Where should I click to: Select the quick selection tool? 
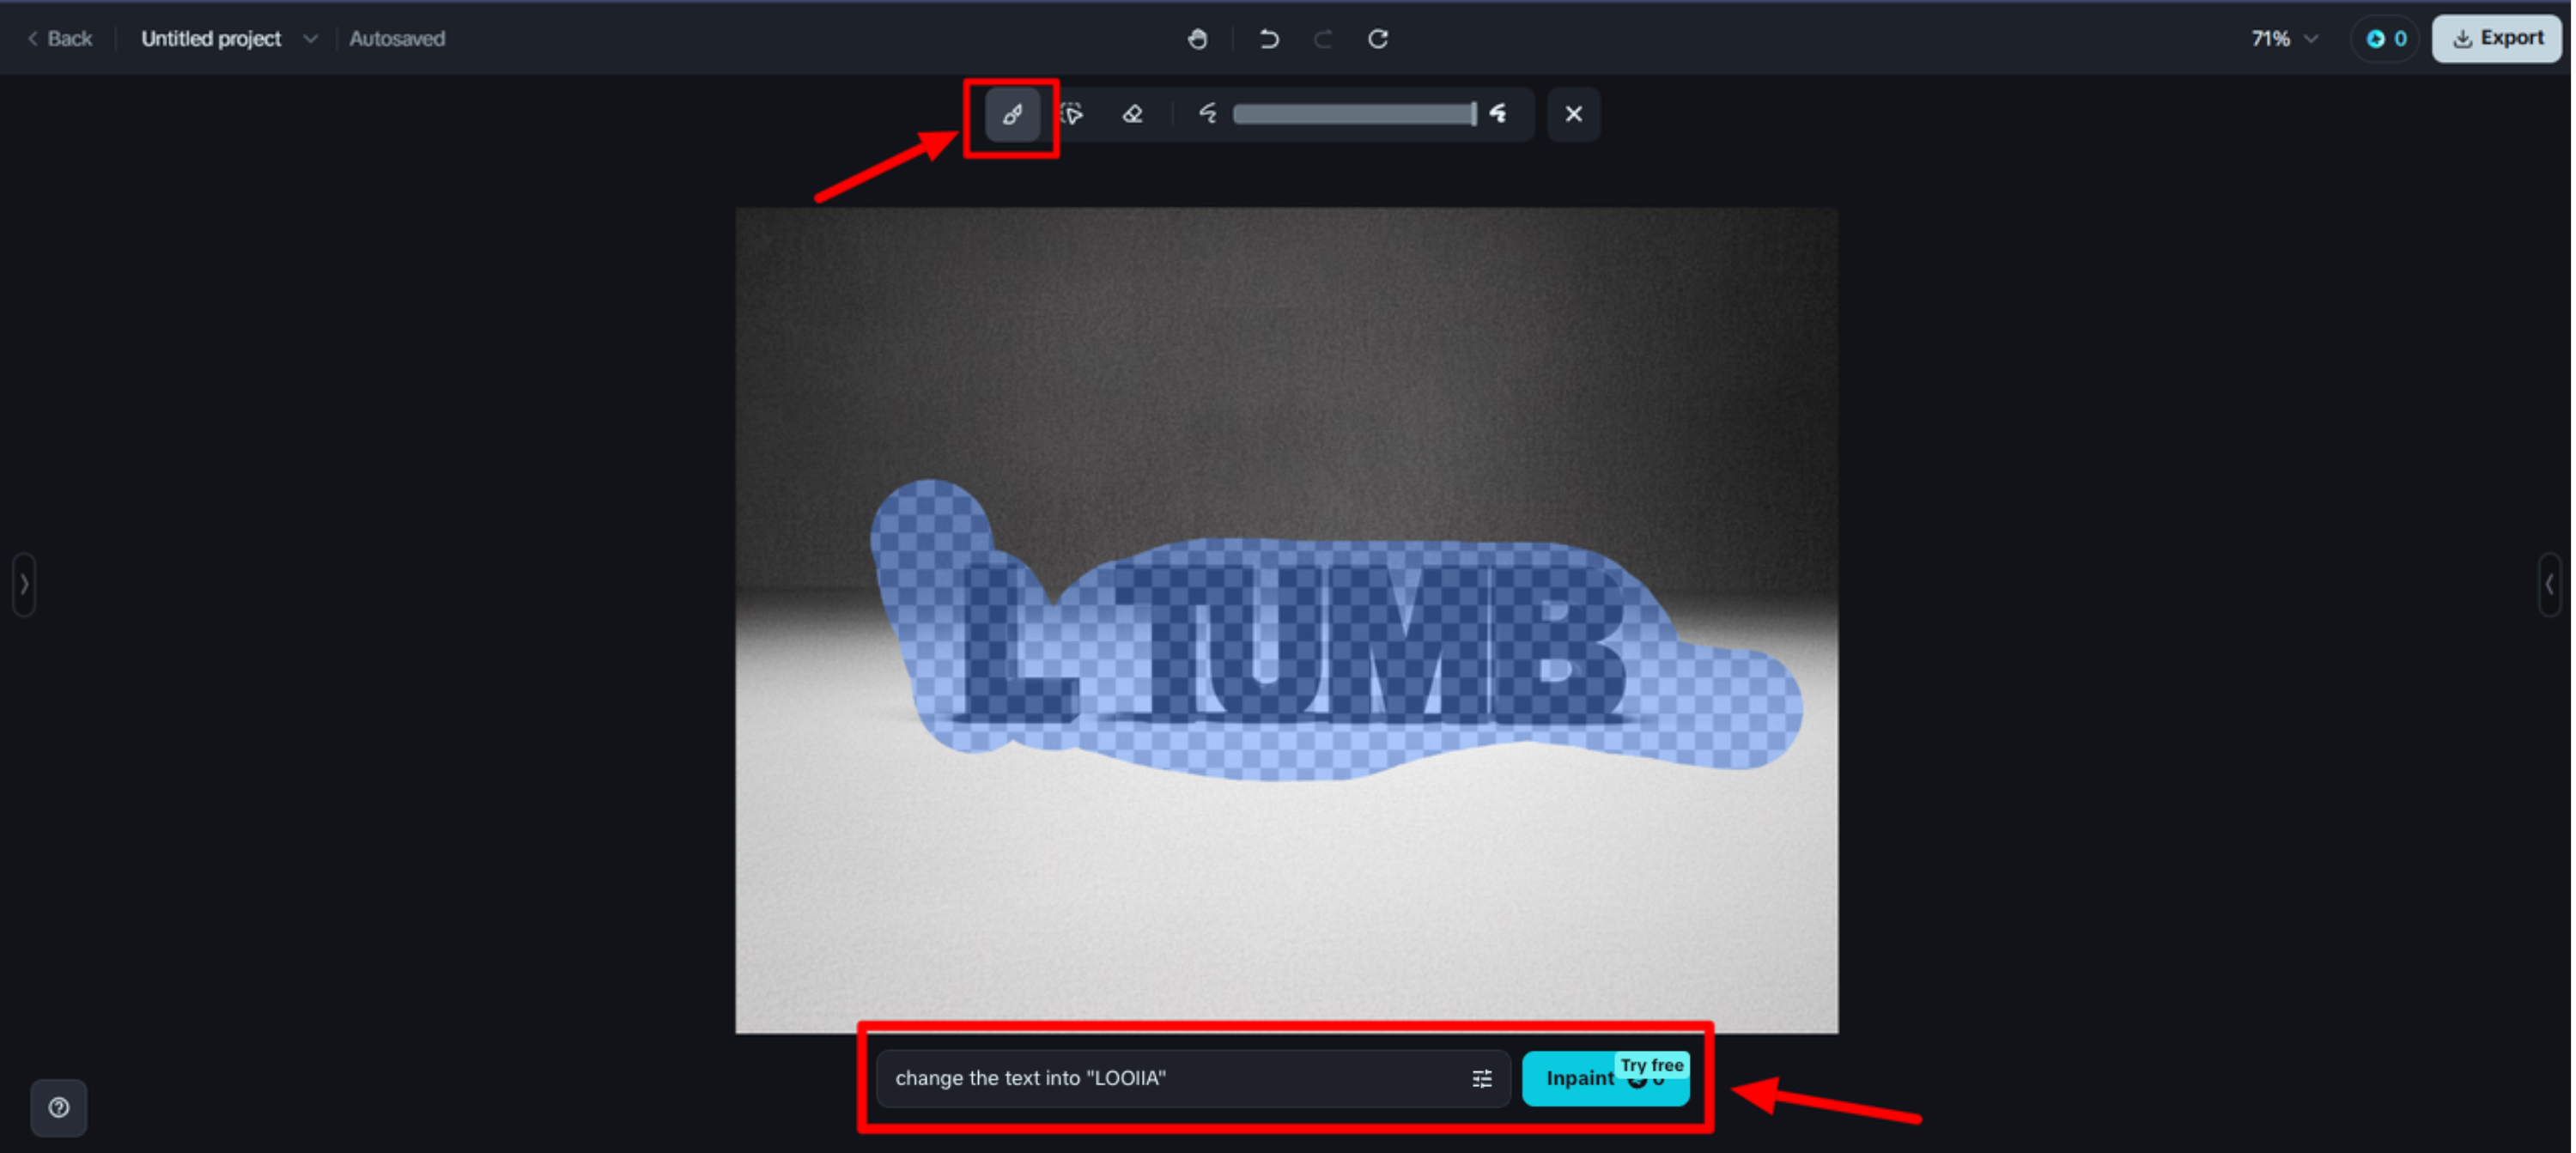click(x=1072, y=114)
